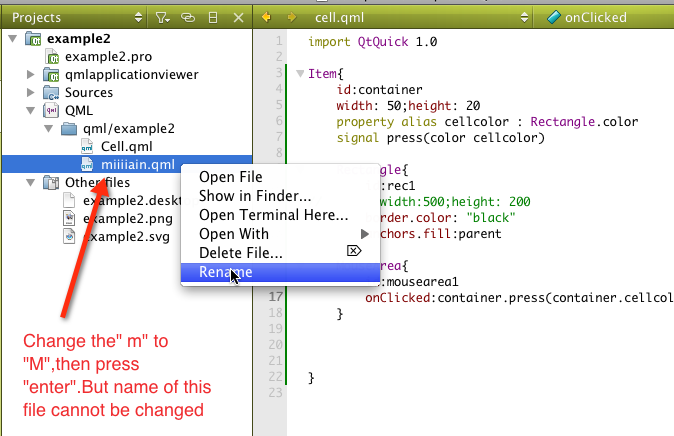This screenshot has height=436, width=674.
Task: Select Show in Finder... menu entry
Action: pos(255,196)
